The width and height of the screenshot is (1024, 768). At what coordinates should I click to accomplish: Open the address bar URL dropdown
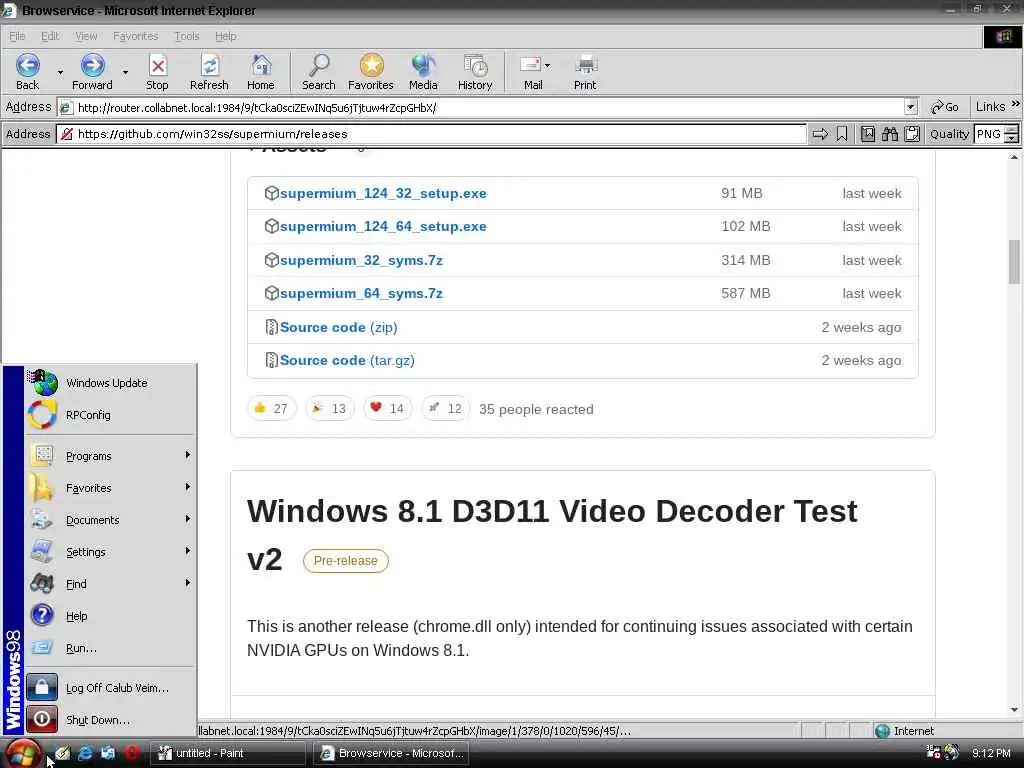click(x=910, y=107)
